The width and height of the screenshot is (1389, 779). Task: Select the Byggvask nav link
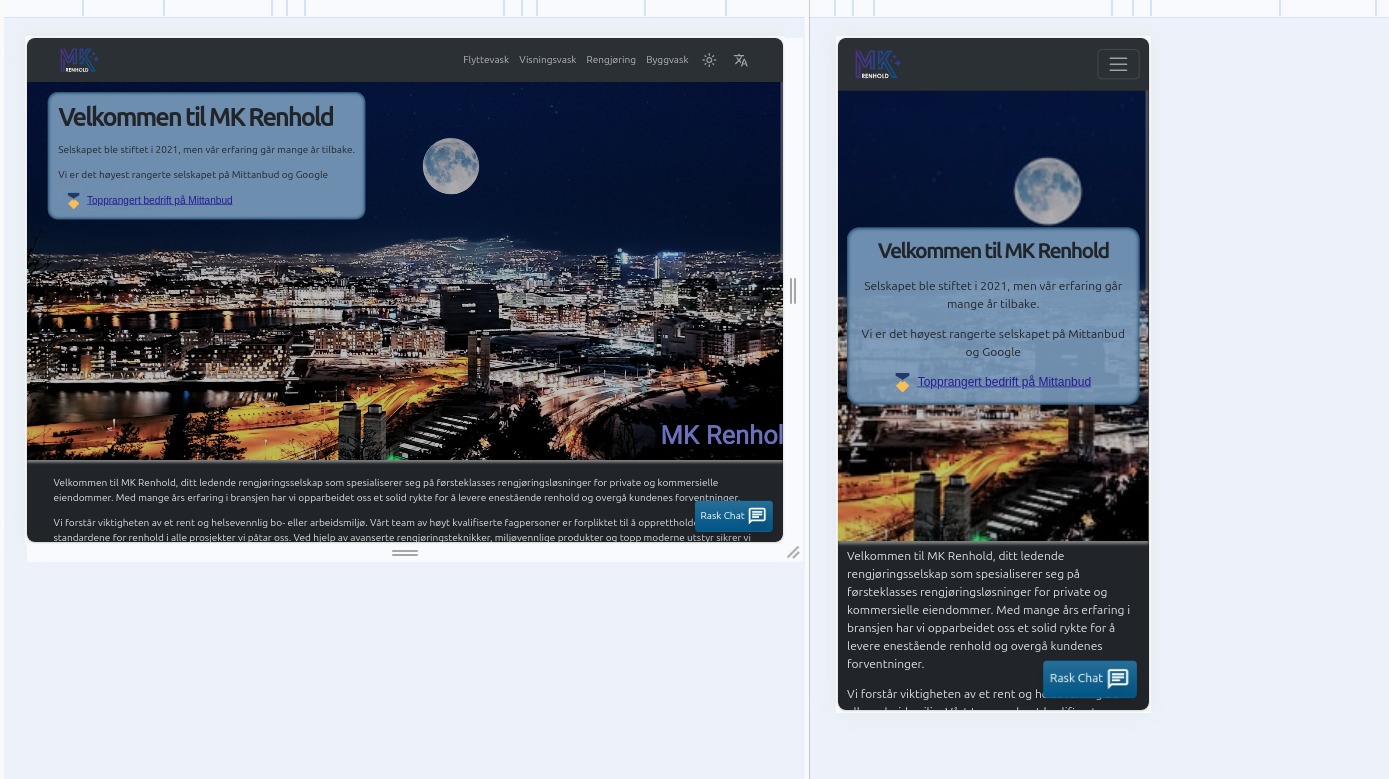point(667,60)
